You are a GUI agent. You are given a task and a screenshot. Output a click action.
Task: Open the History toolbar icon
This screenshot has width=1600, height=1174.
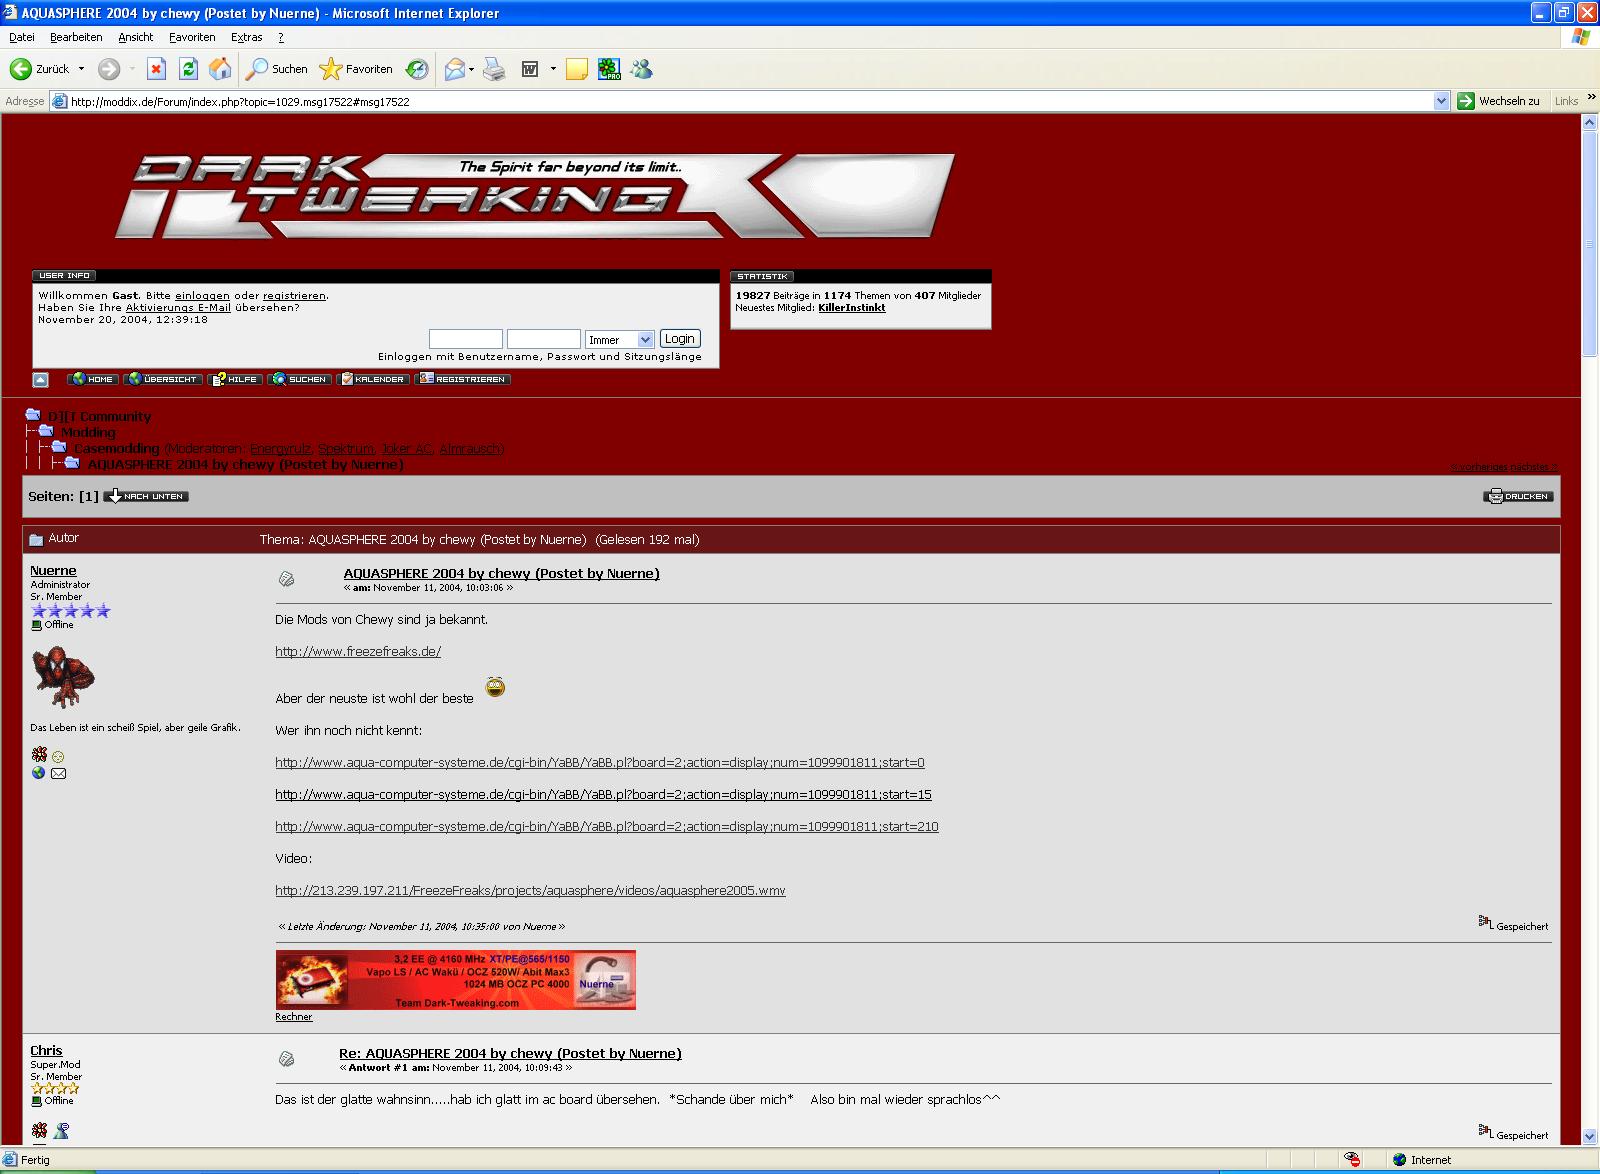tap(417, 69)
